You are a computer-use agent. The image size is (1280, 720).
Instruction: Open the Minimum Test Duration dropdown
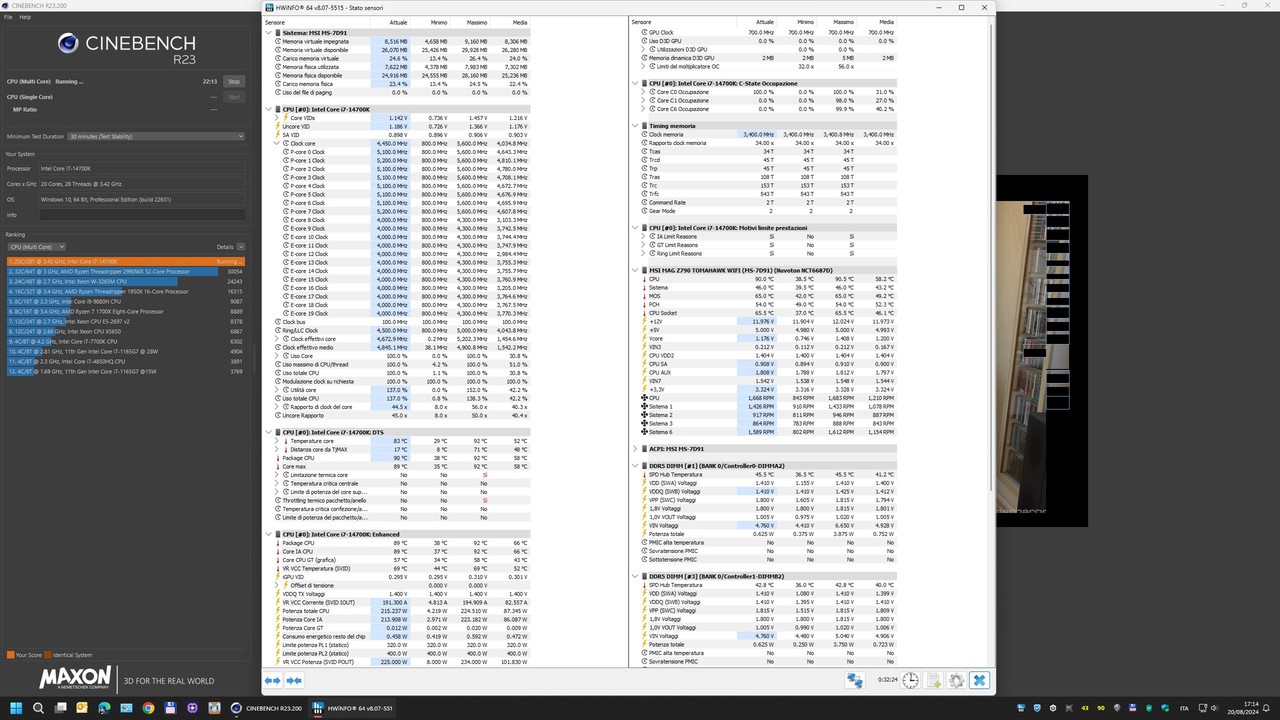pos(155,136)
